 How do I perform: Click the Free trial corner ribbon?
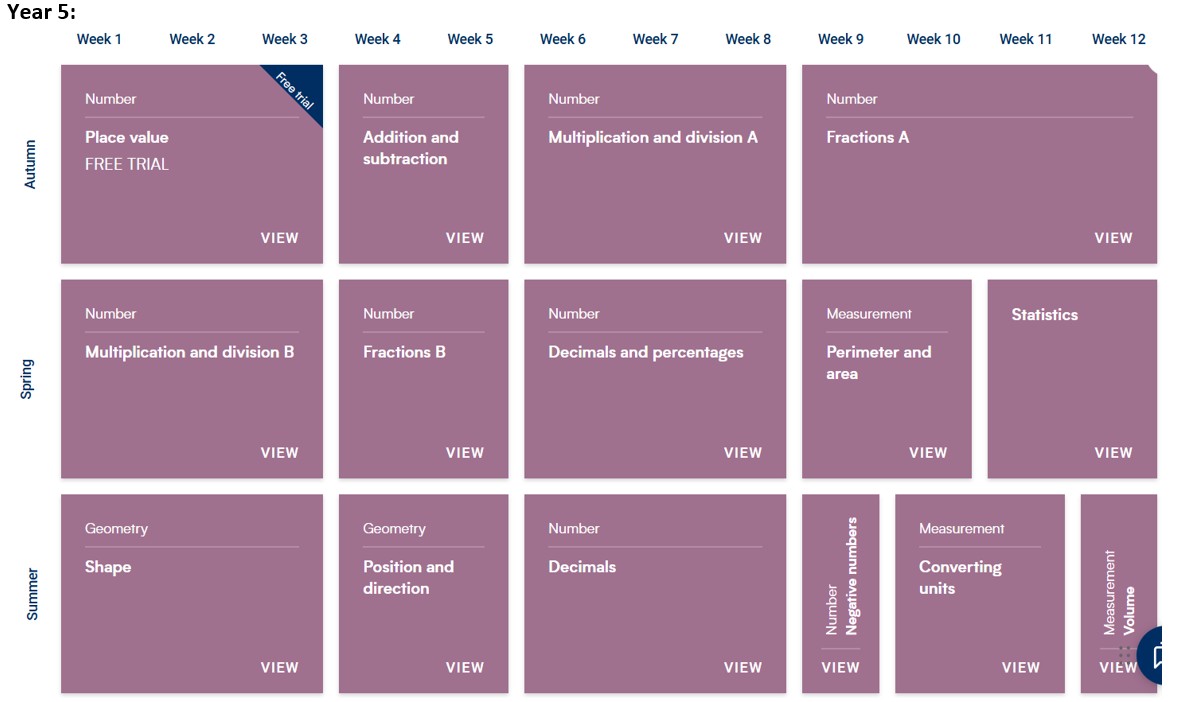coord(296,93)
